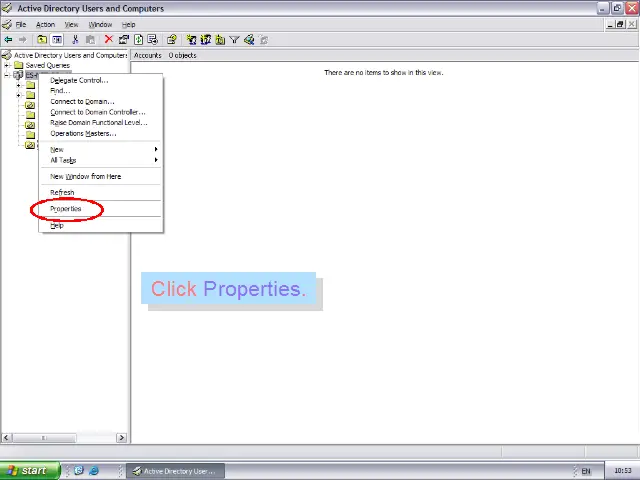The image size is (640, 480).
Task: Select Operations Masters from context menu
Action: 83,133
